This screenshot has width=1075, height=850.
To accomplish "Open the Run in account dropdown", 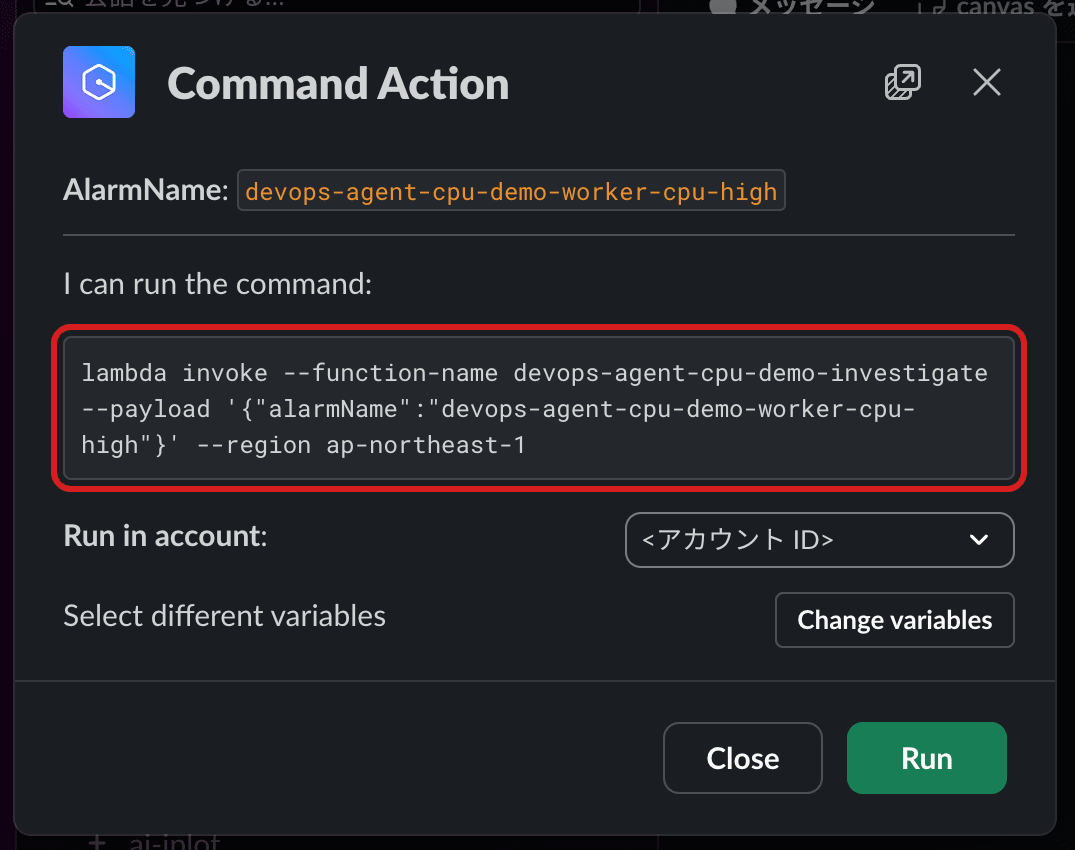I will (x=819, y=540).
